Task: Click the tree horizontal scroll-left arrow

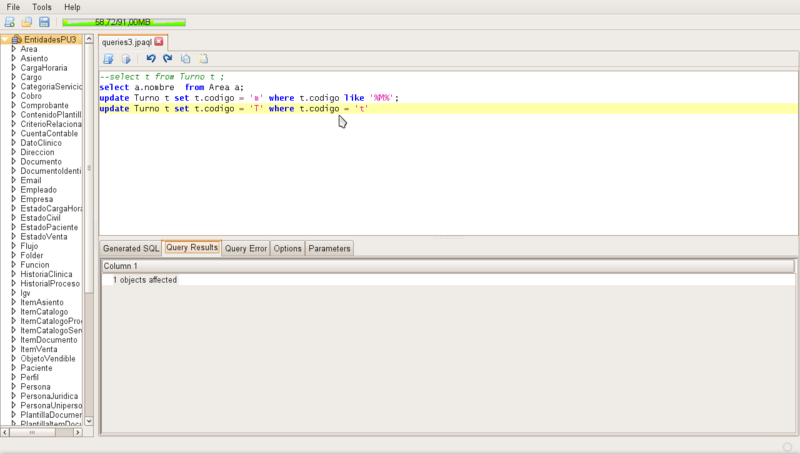Action: [5, 432]
